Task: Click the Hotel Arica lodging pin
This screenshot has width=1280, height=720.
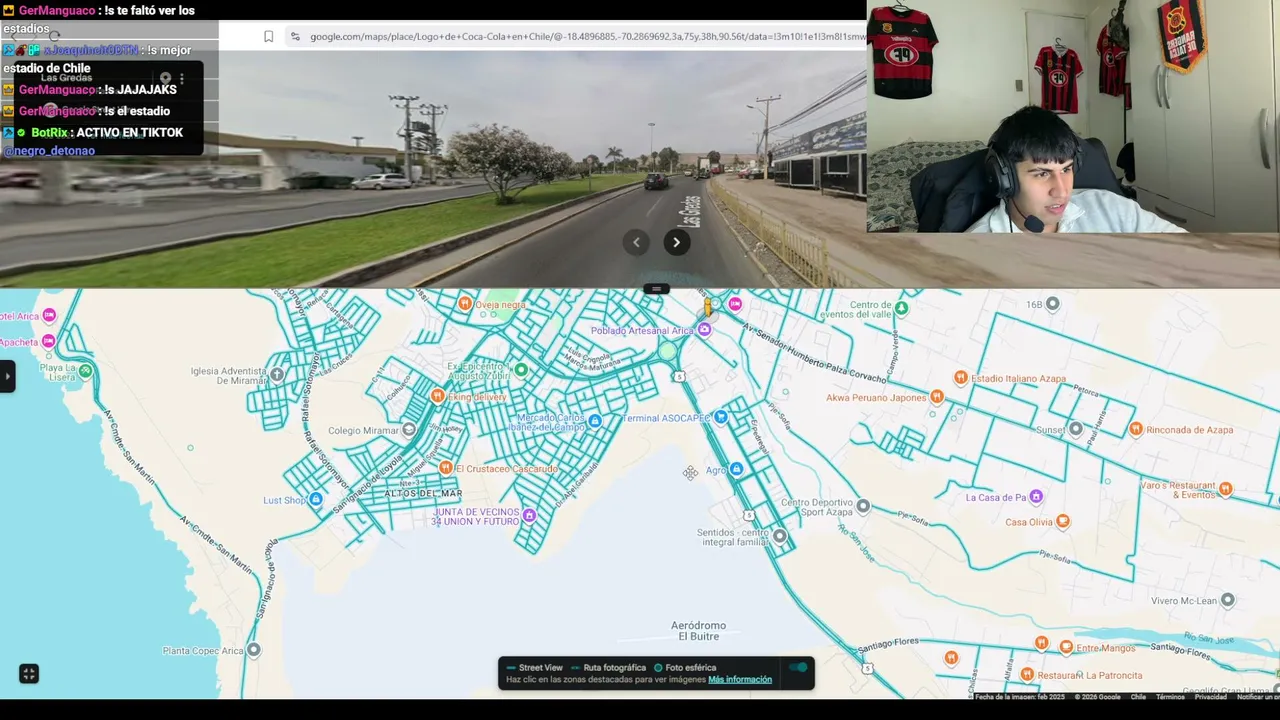Action: coord(49,316)
